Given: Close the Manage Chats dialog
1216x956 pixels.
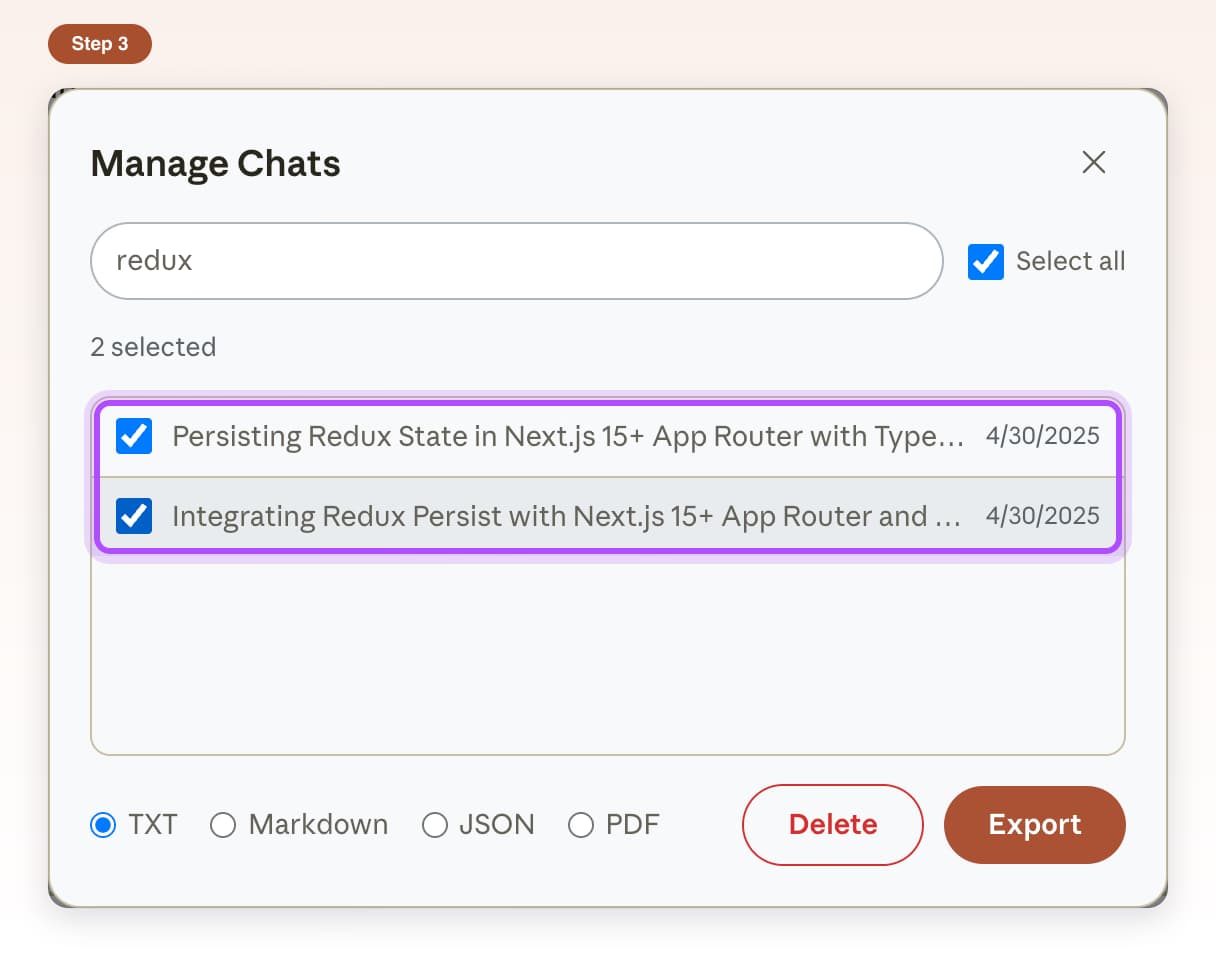Looking at the screenshot, I should pyautogui.click(x=1094, y=162).
